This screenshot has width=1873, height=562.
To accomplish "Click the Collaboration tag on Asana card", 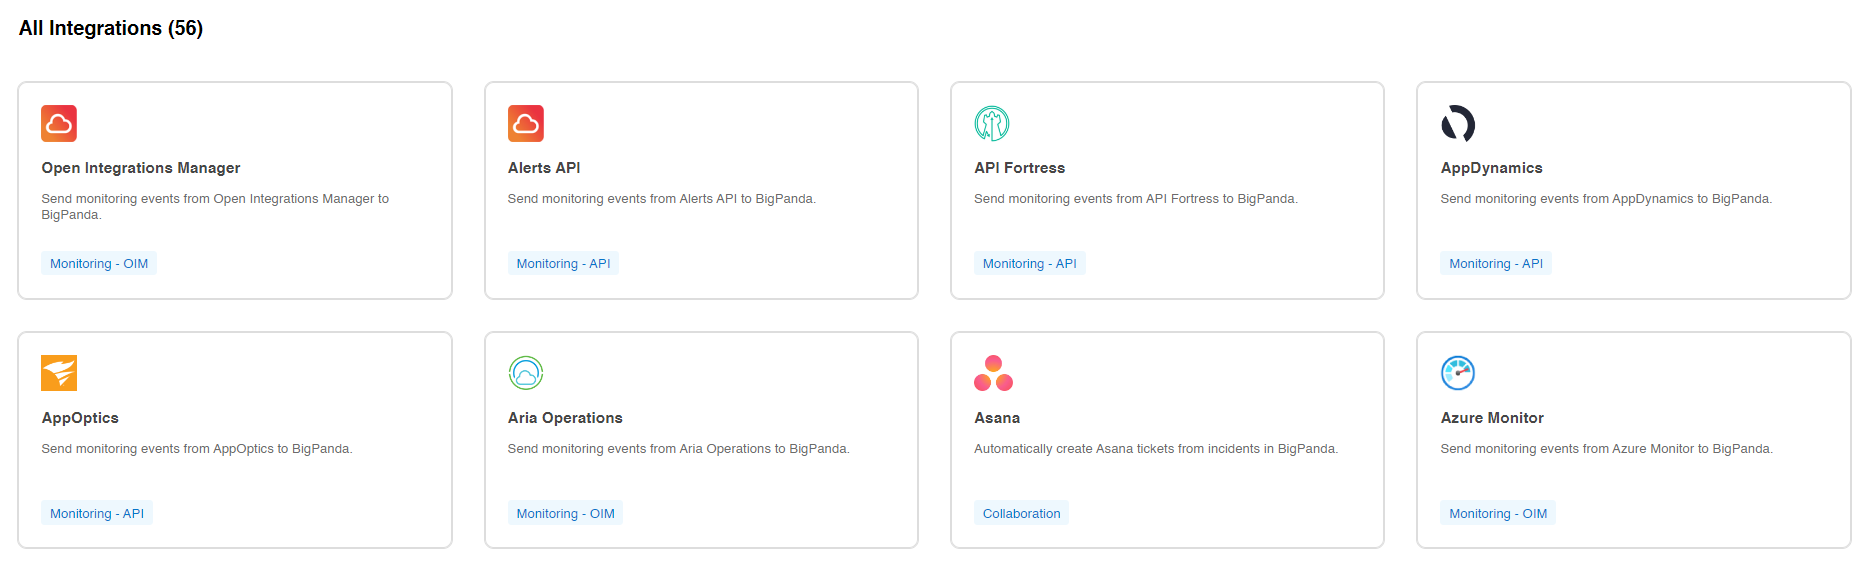I will pyautogui.click(x=1021, y=513).
